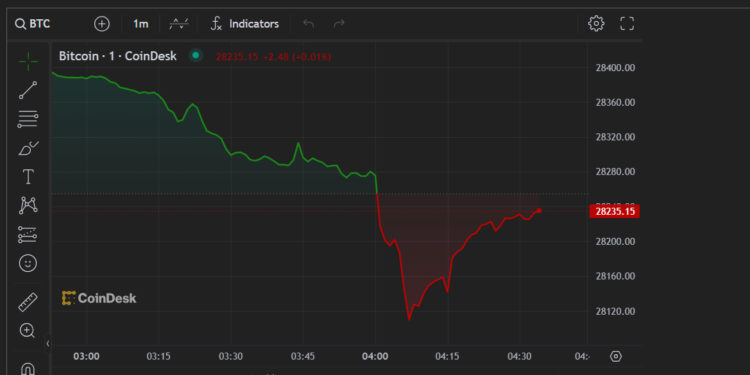This screenshot has height=375, width=750.
Task: Toggle the magnet snap mode
Action: pos(28,369)
